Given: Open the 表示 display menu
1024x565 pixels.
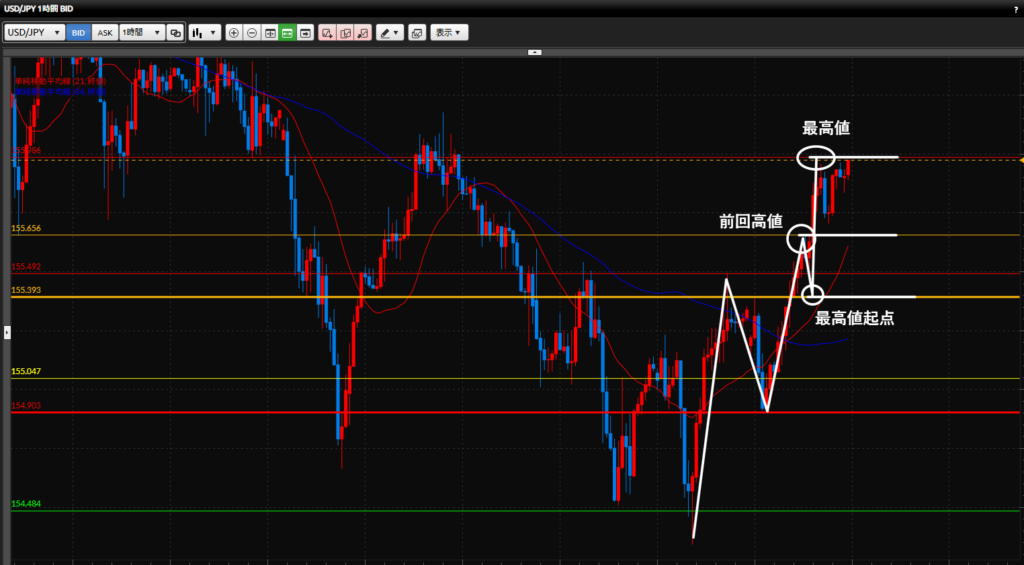Looking at the screenshot, I should tap(449, 32).
